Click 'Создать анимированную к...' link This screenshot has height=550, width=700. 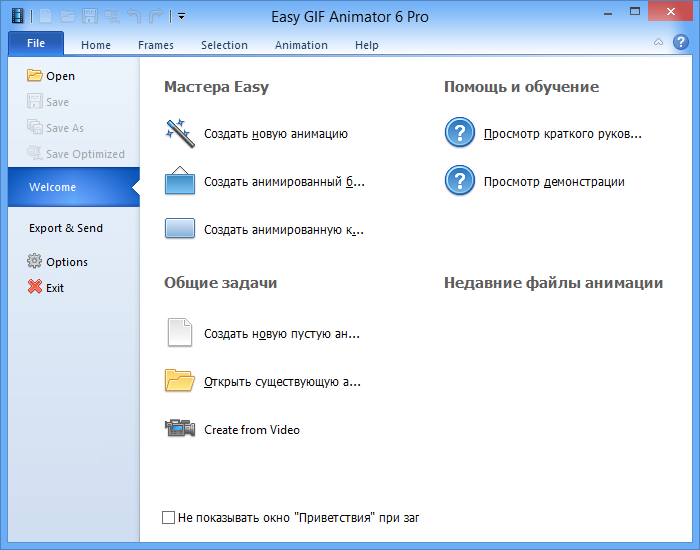283,230
